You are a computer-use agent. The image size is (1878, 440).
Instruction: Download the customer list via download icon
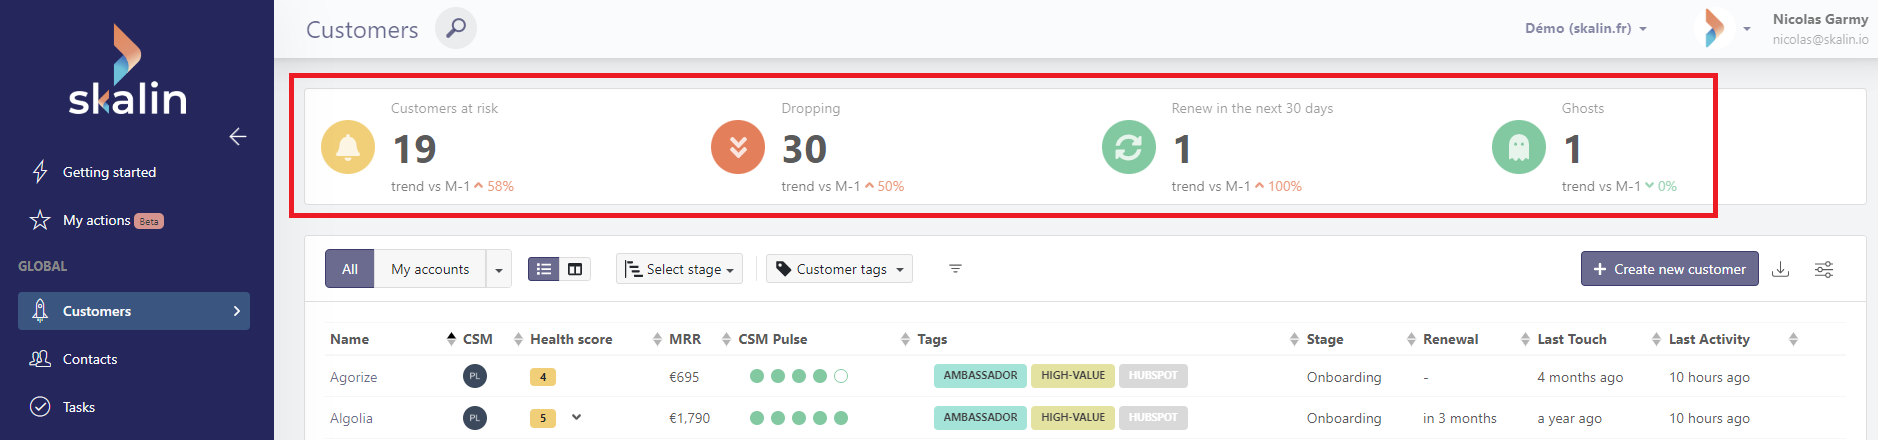[x=1780, y=269]
